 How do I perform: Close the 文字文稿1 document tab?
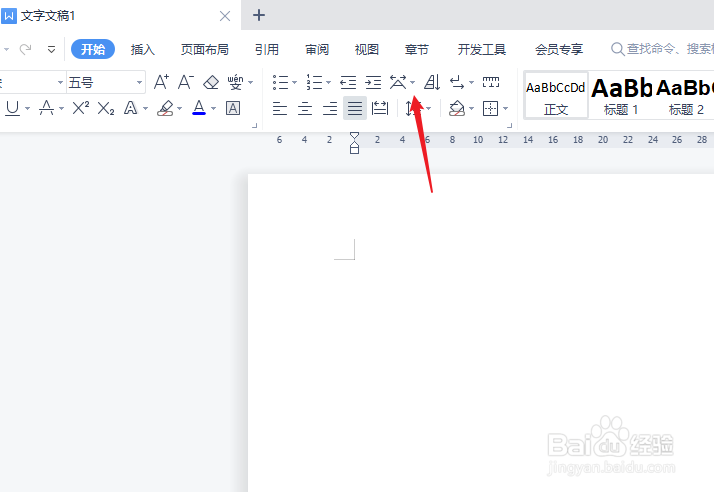tap(225, 16)
